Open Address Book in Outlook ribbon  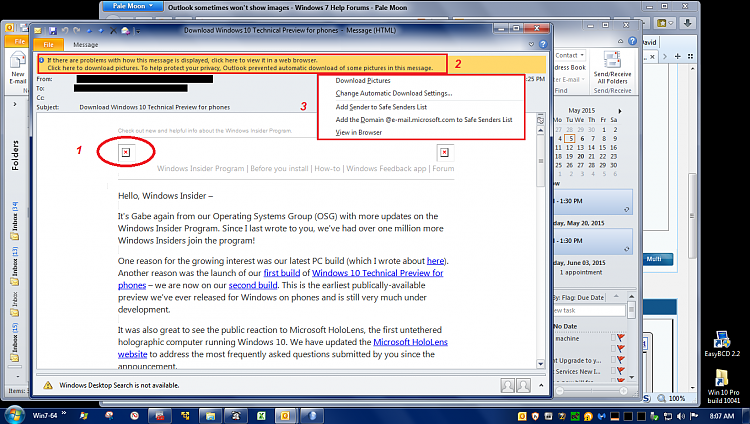coord(570,67)
